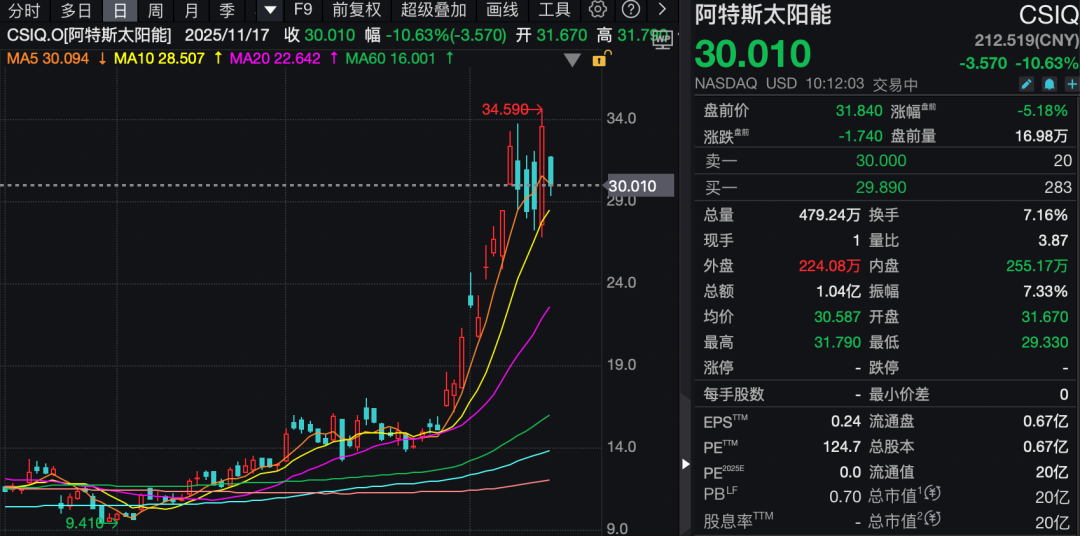Image resolution: width=1080 pixels, height=536 pixels.
Task: Open the chart settings gear icon
Action: coord(598,10)
